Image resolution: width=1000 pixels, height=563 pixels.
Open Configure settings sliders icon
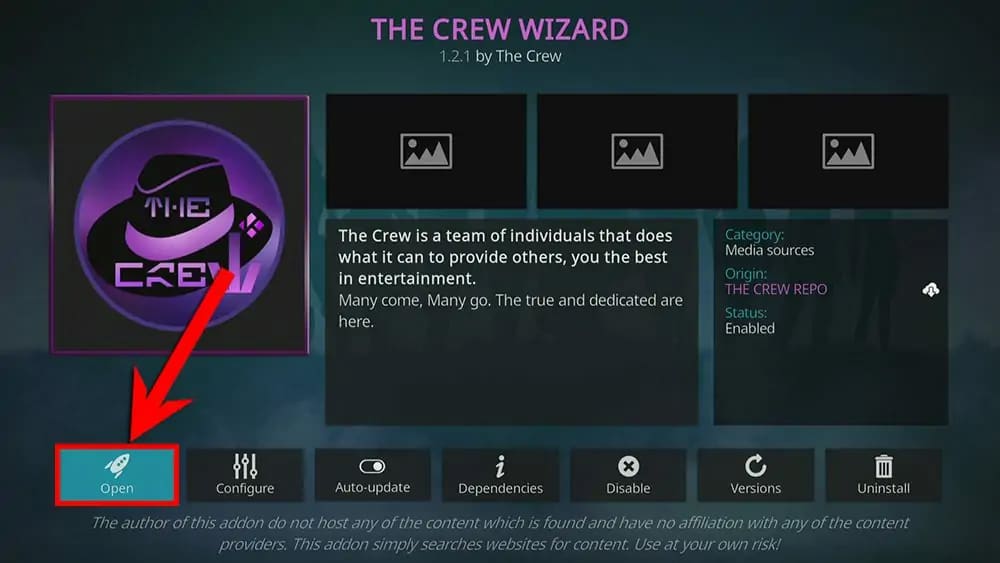click(245, 466)
